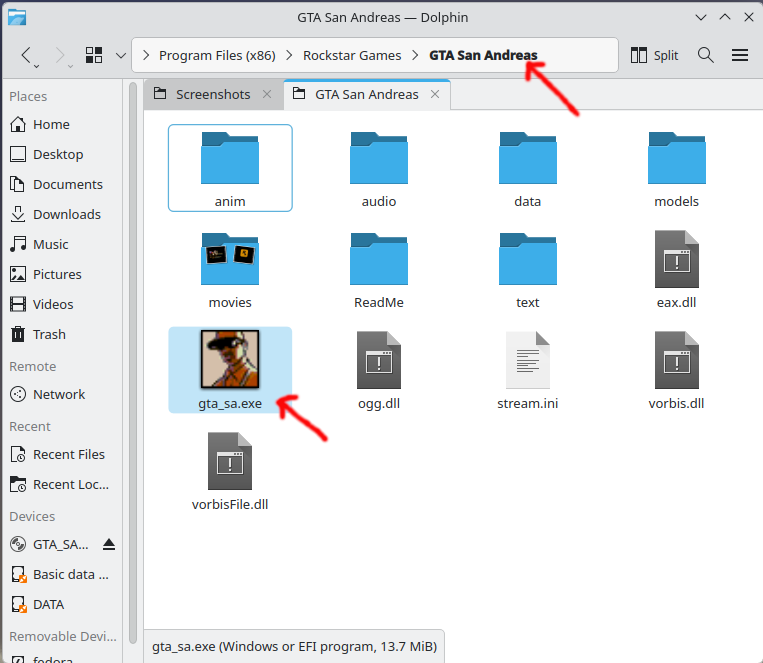Open the audio folder

tap(379, 168)
